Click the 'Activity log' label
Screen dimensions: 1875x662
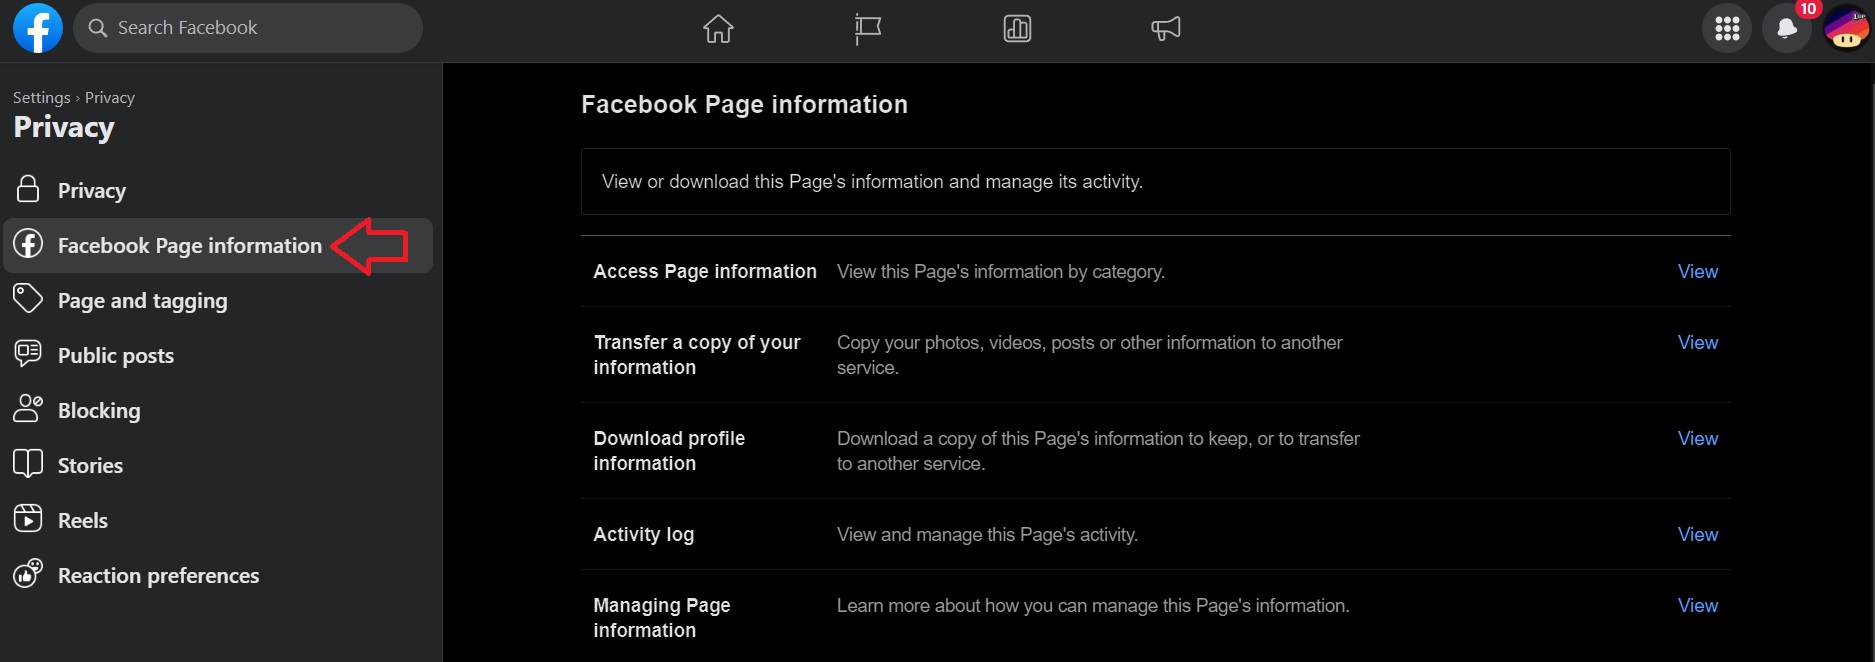click(x=643, y=534)
